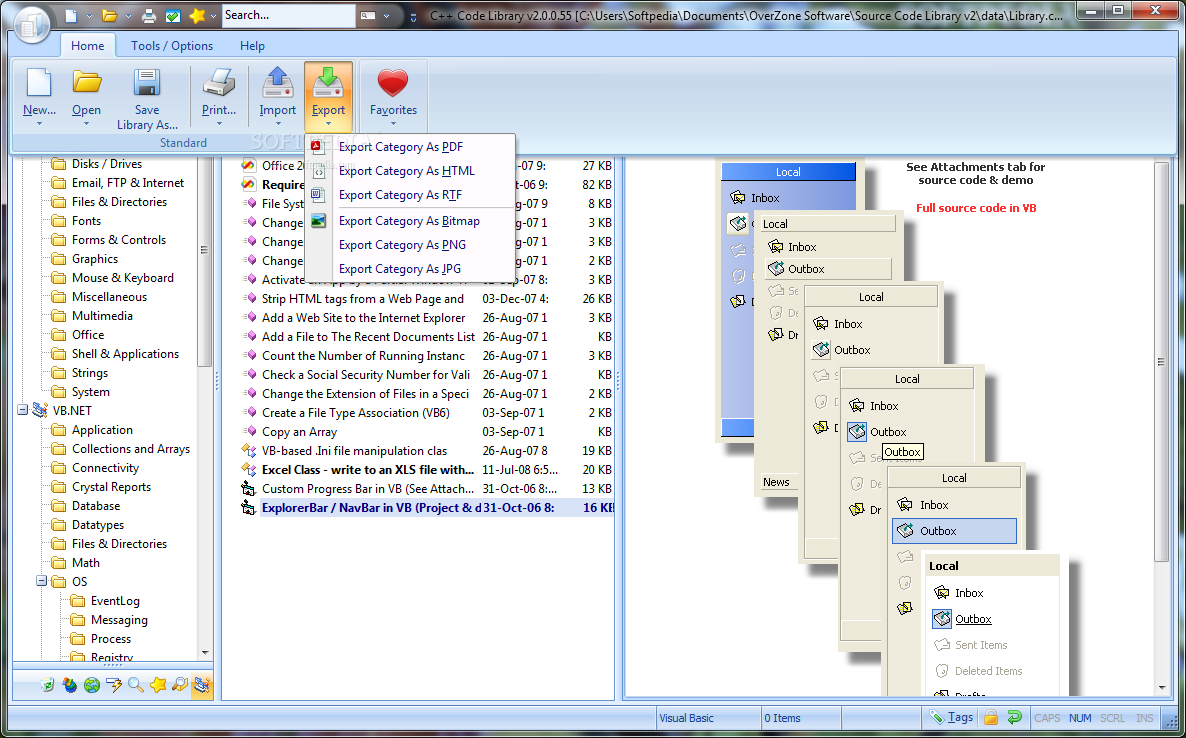The image size is (1186, 738).
Task: Switch to the Home tab
Action: (88, 45)
